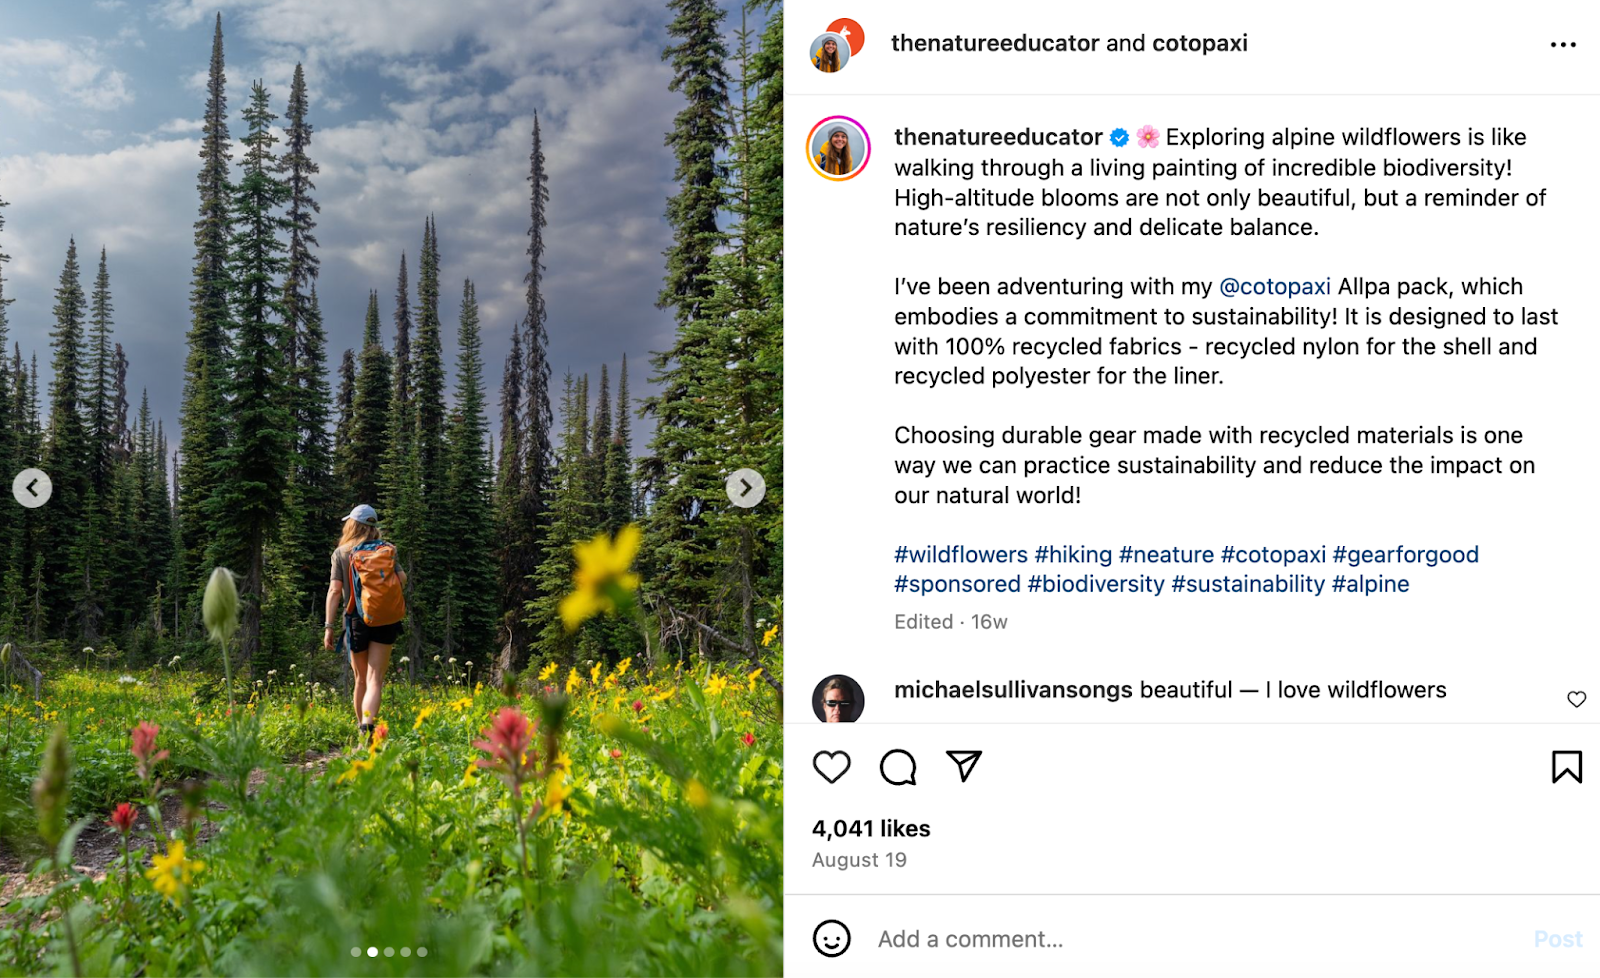Open the #wildflowers hashtag
The width and height of the screenshot is (1600, 978).
pyautogui.click(x=959, y=553)
